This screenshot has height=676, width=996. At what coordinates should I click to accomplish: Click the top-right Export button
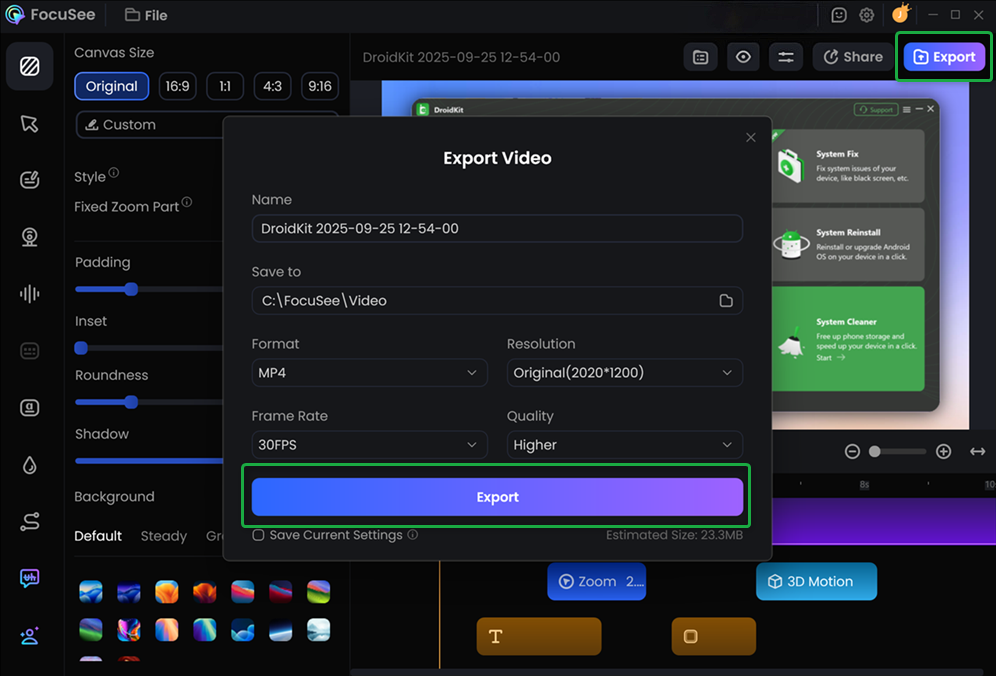click(944, 57)
